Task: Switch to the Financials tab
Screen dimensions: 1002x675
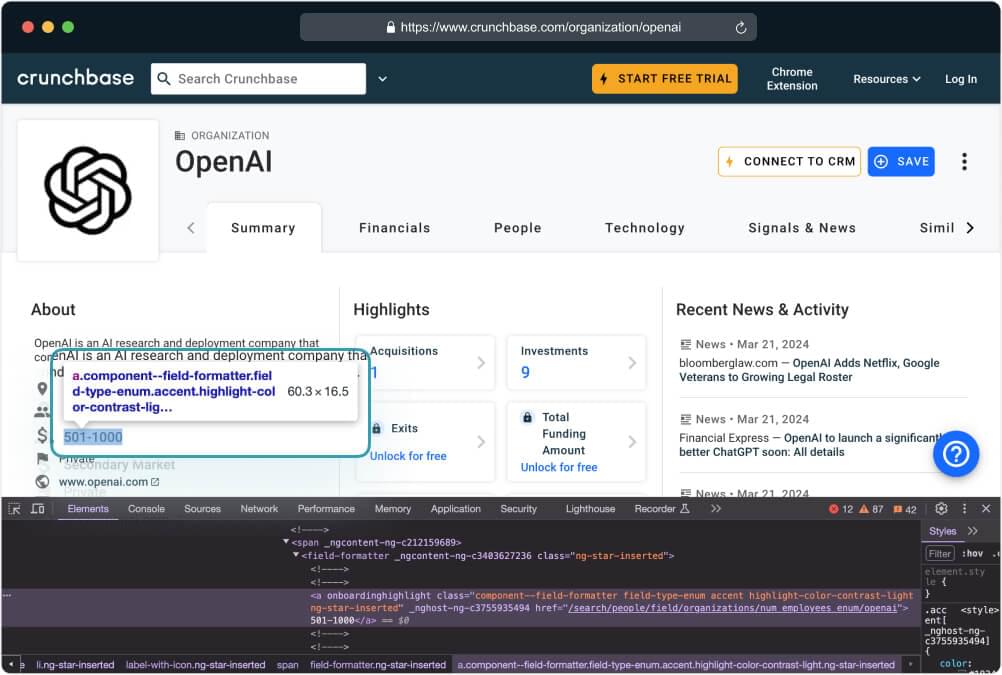Action: point(394,228)
